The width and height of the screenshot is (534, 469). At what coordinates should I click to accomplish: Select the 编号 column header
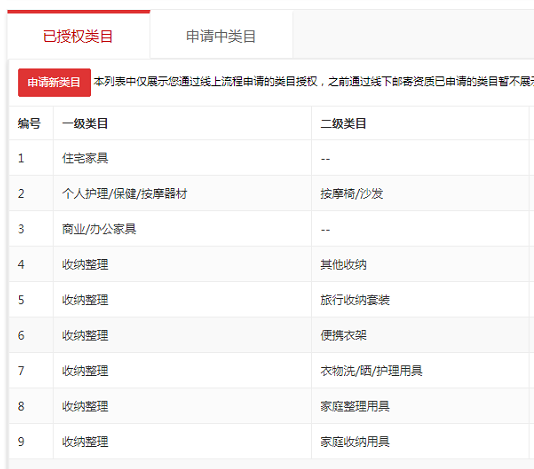29,123
